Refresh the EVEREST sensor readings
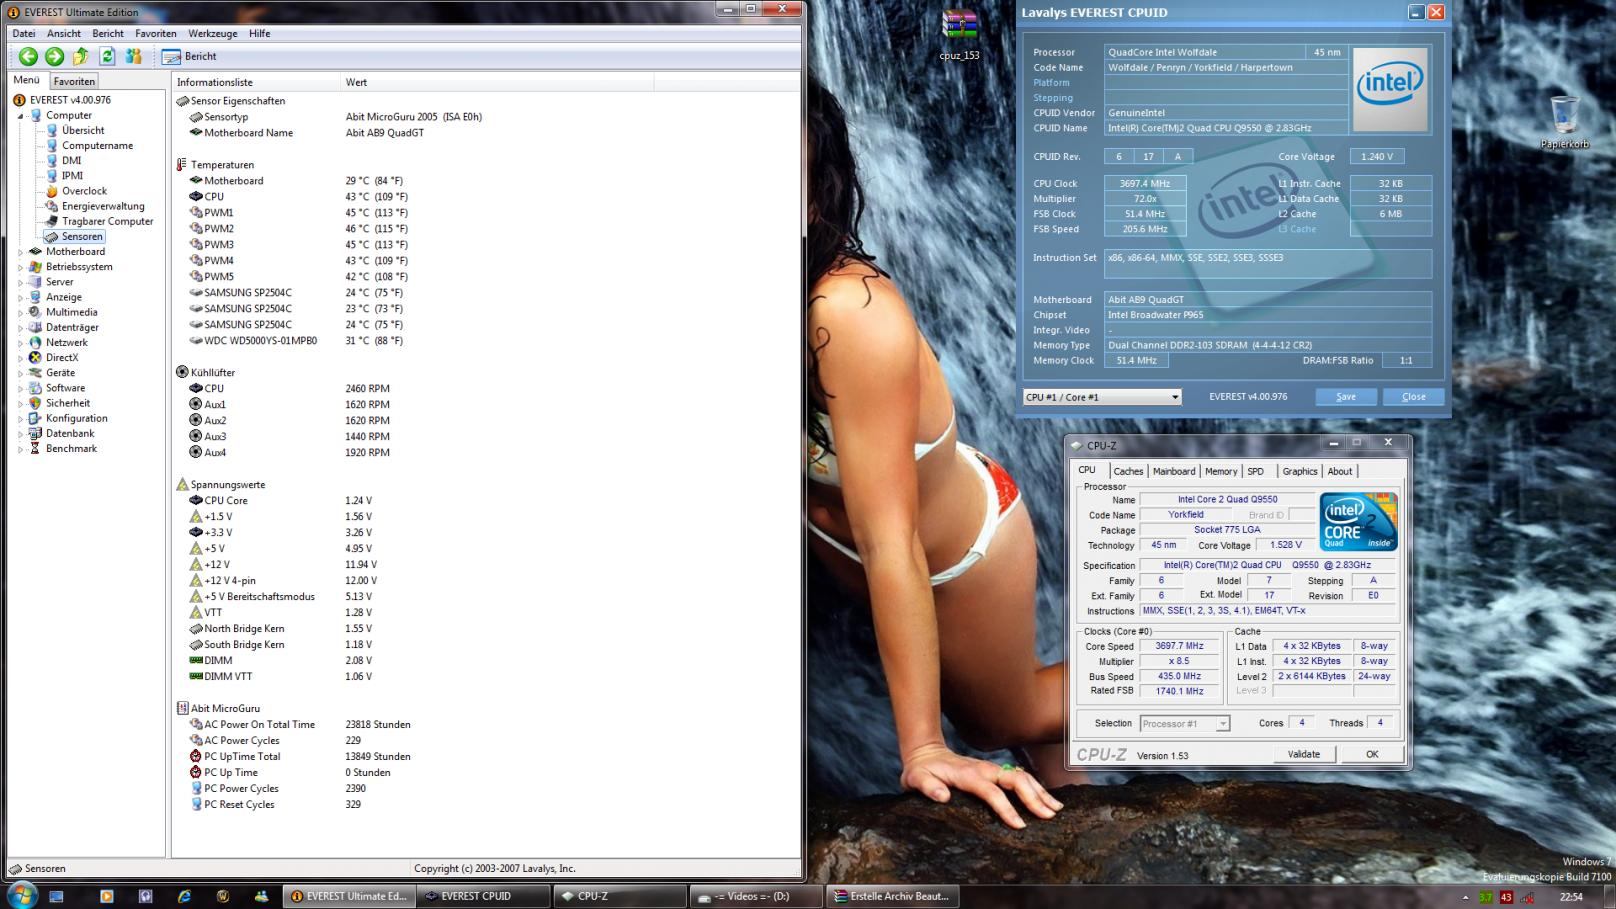This screenshot has width=1616, height=909. (x=107, y=57)
